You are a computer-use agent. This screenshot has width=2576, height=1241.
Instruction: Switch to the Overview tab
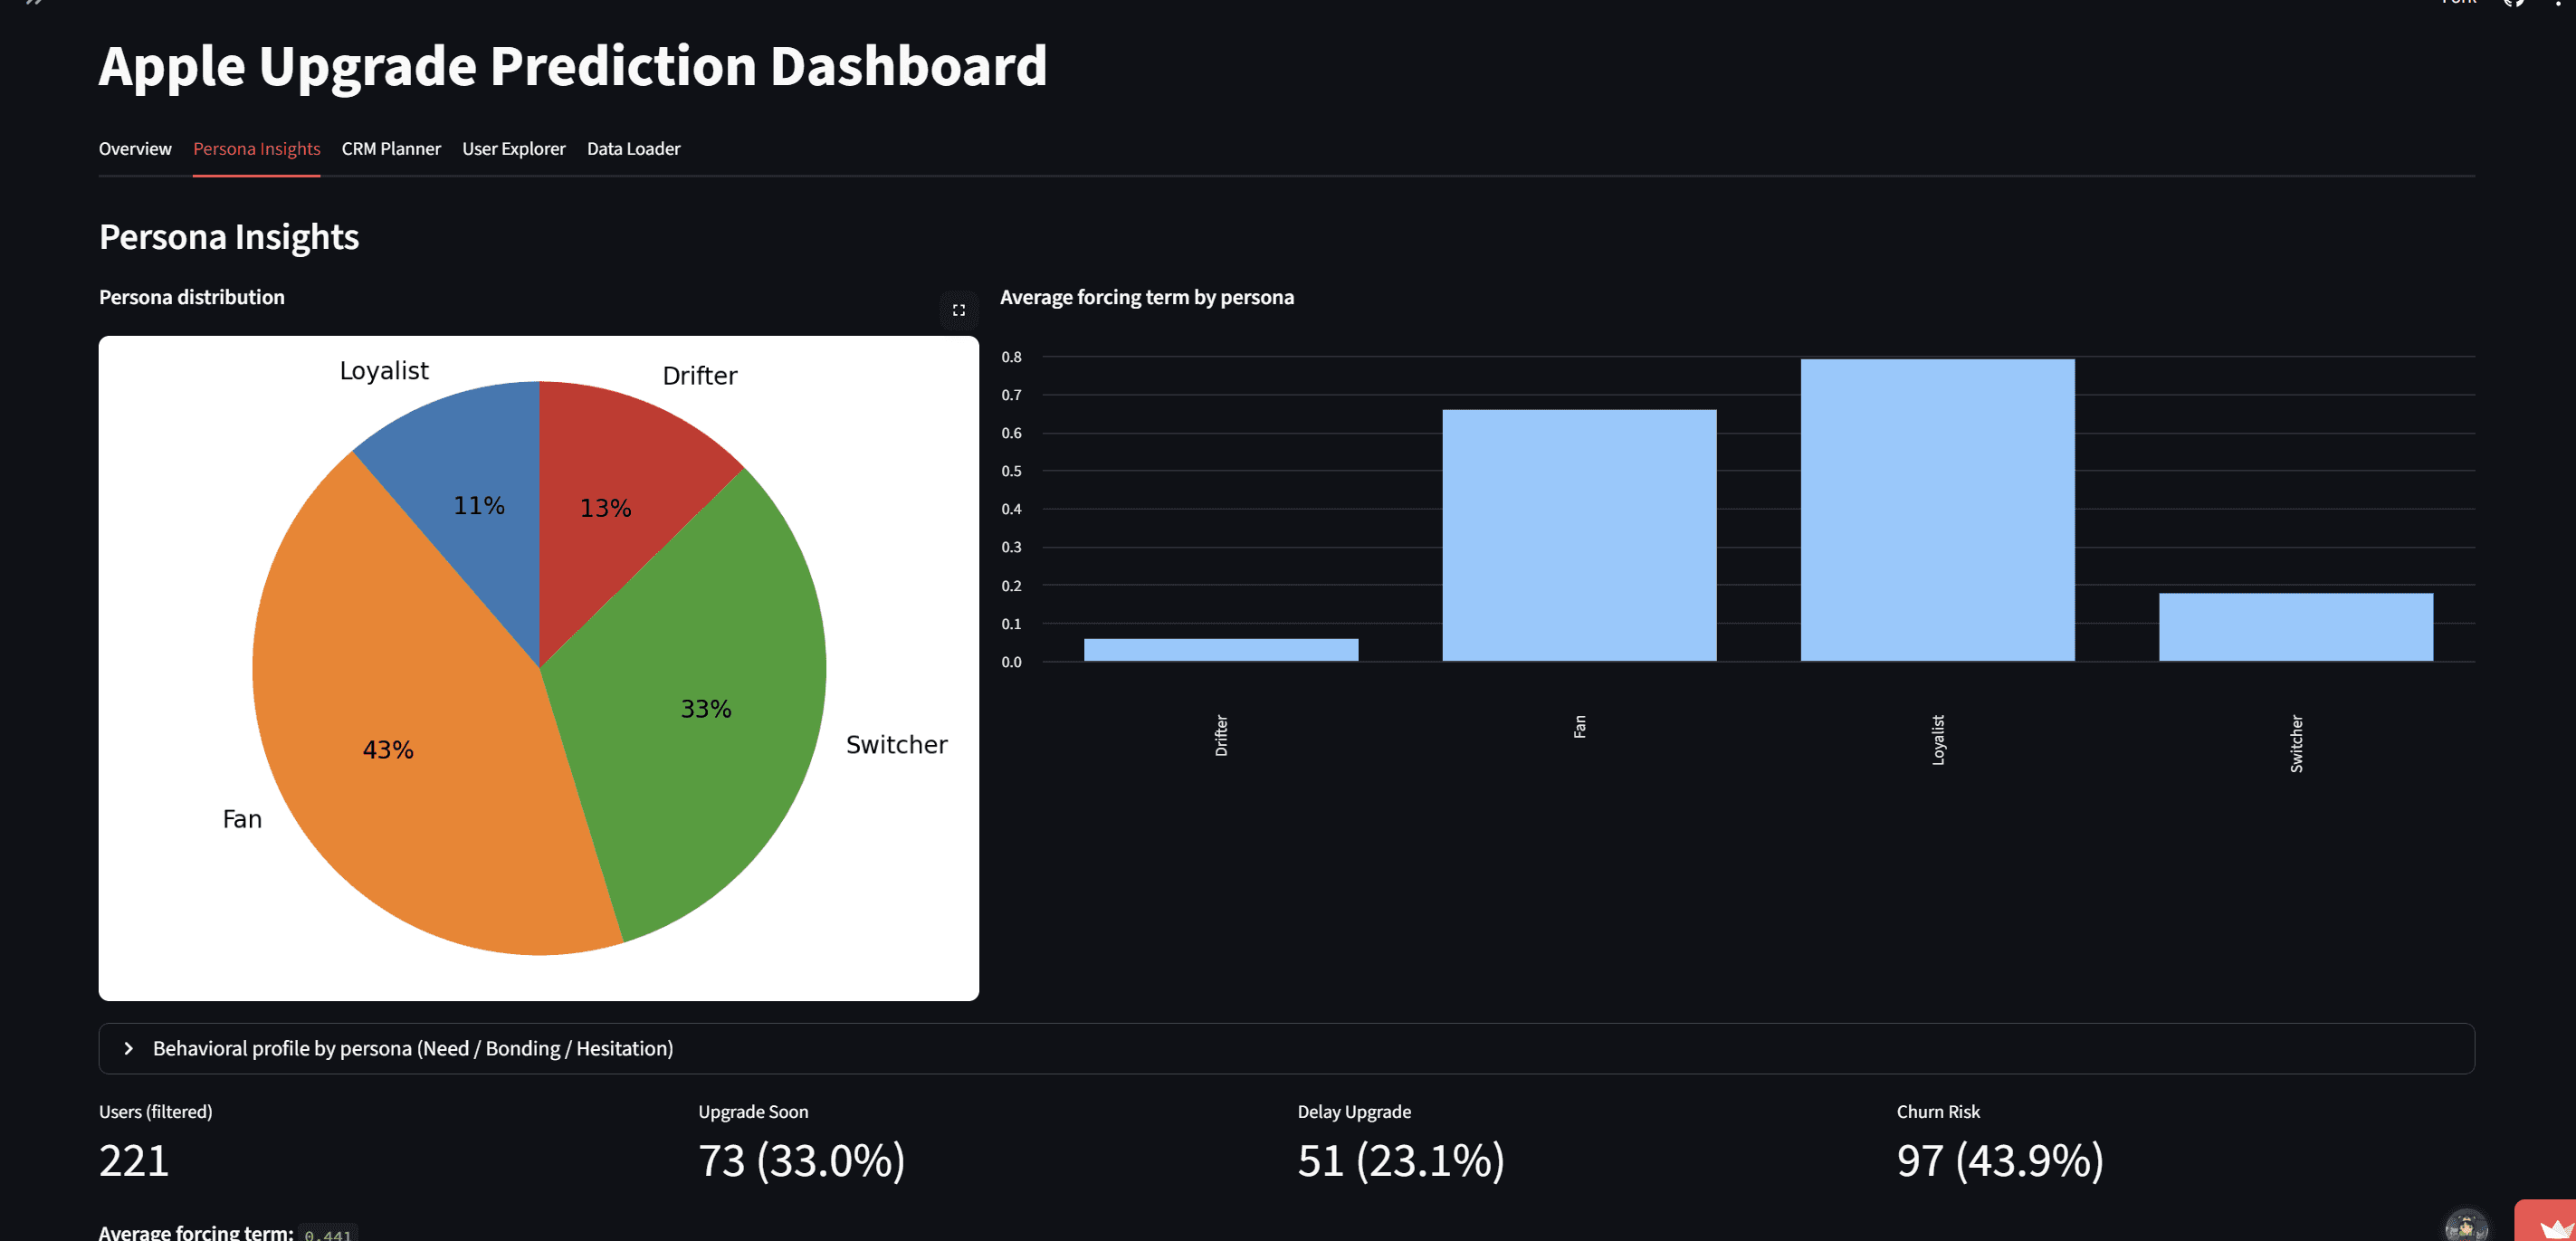pyautogui.click(x=135, y=149)
